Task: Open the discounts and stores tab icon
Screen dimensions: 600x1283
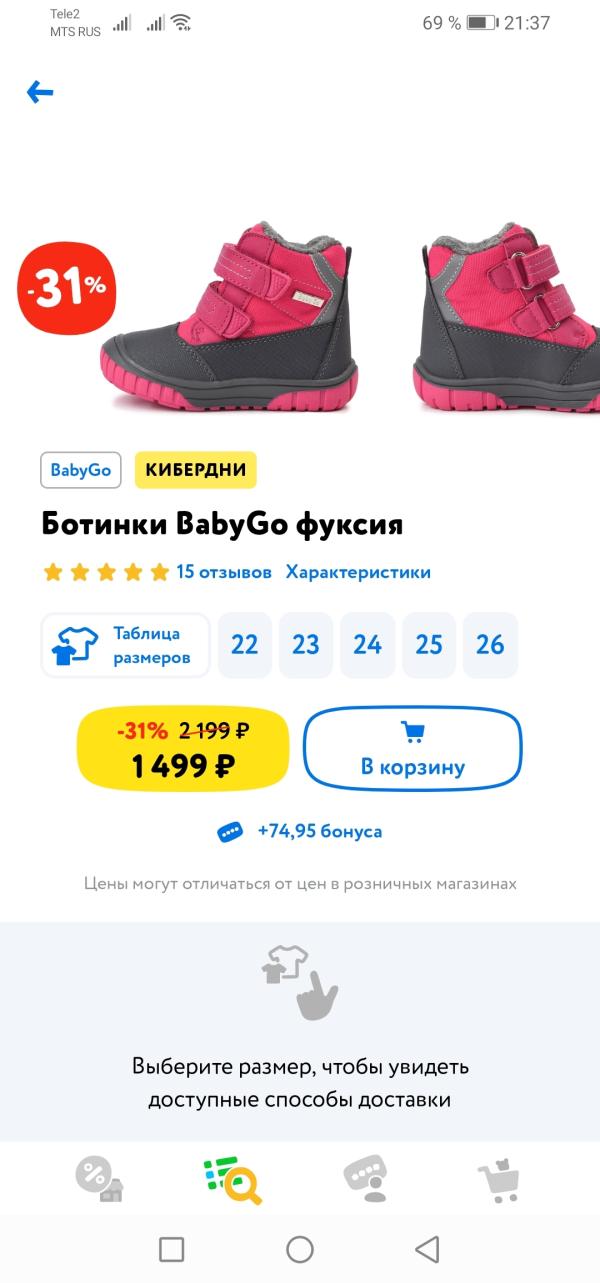Action: (x=99, y=1179)
